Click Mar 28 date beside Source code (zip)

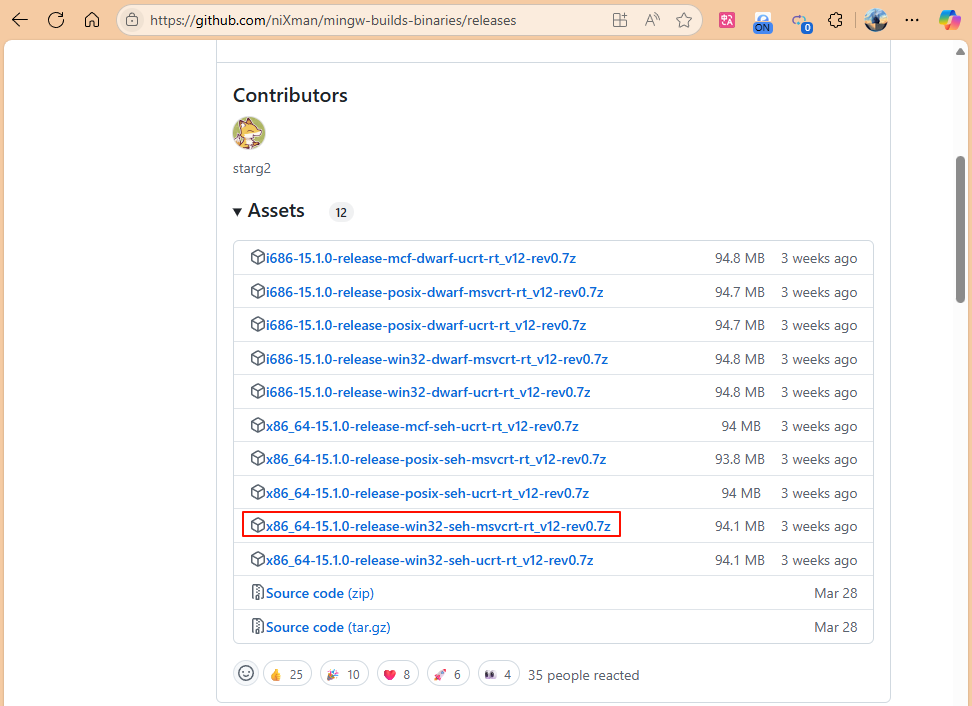point(836,593)
